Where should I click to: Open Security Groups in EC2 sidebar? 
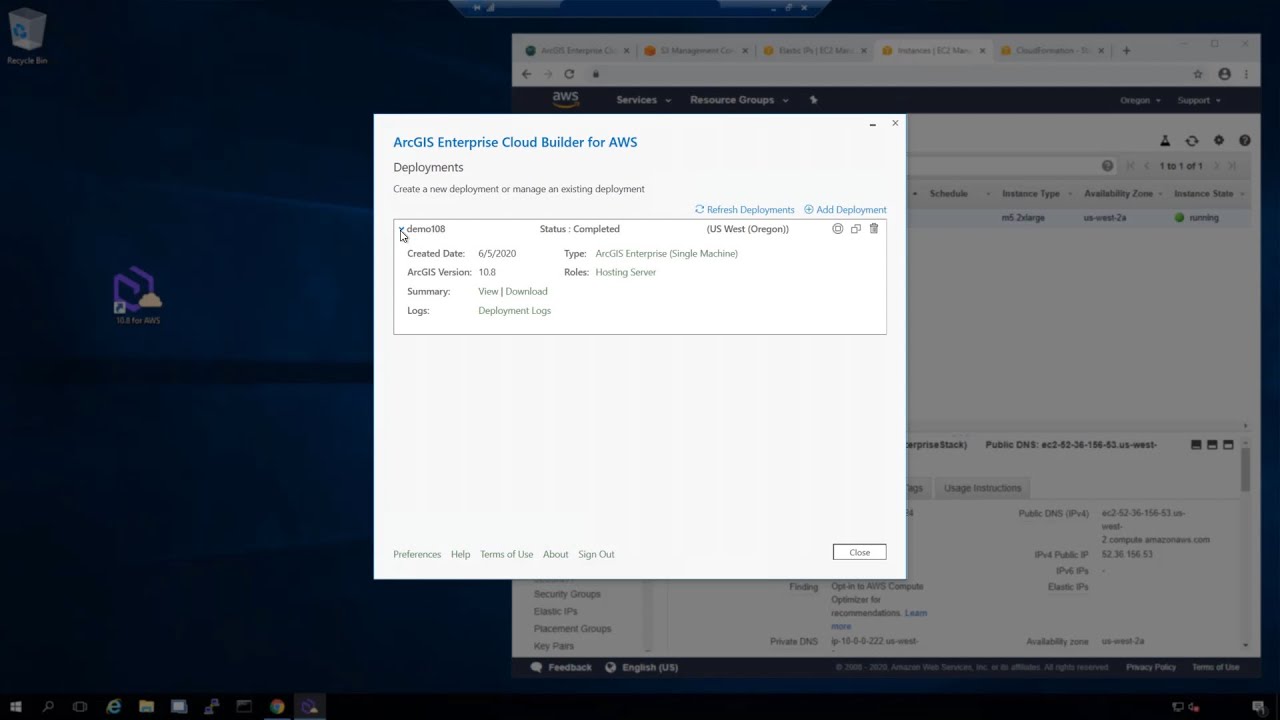pyautogui.click(x=567, y=594)
